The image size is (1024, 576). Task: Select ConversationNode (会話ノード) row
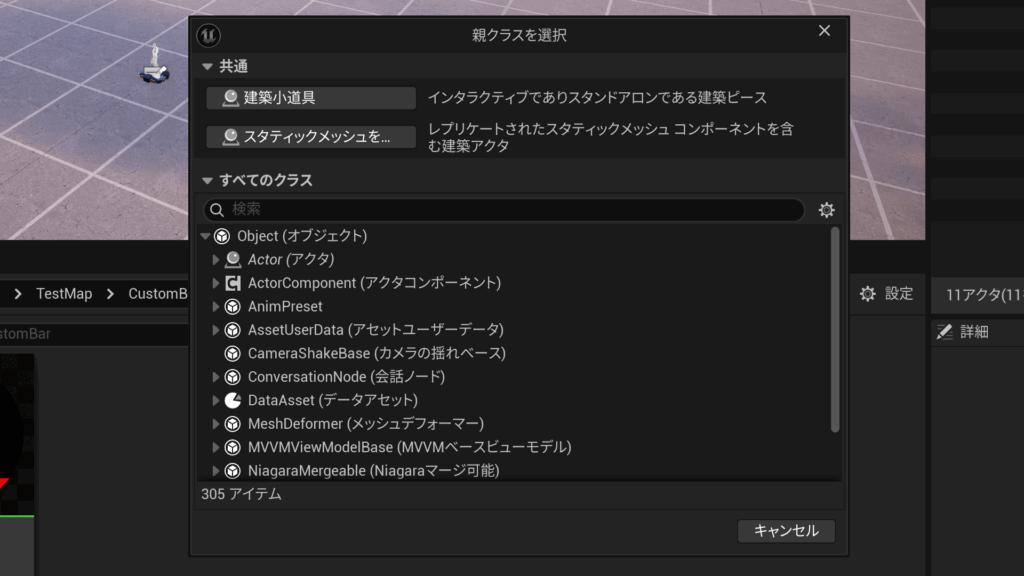(x=514, y=377)
